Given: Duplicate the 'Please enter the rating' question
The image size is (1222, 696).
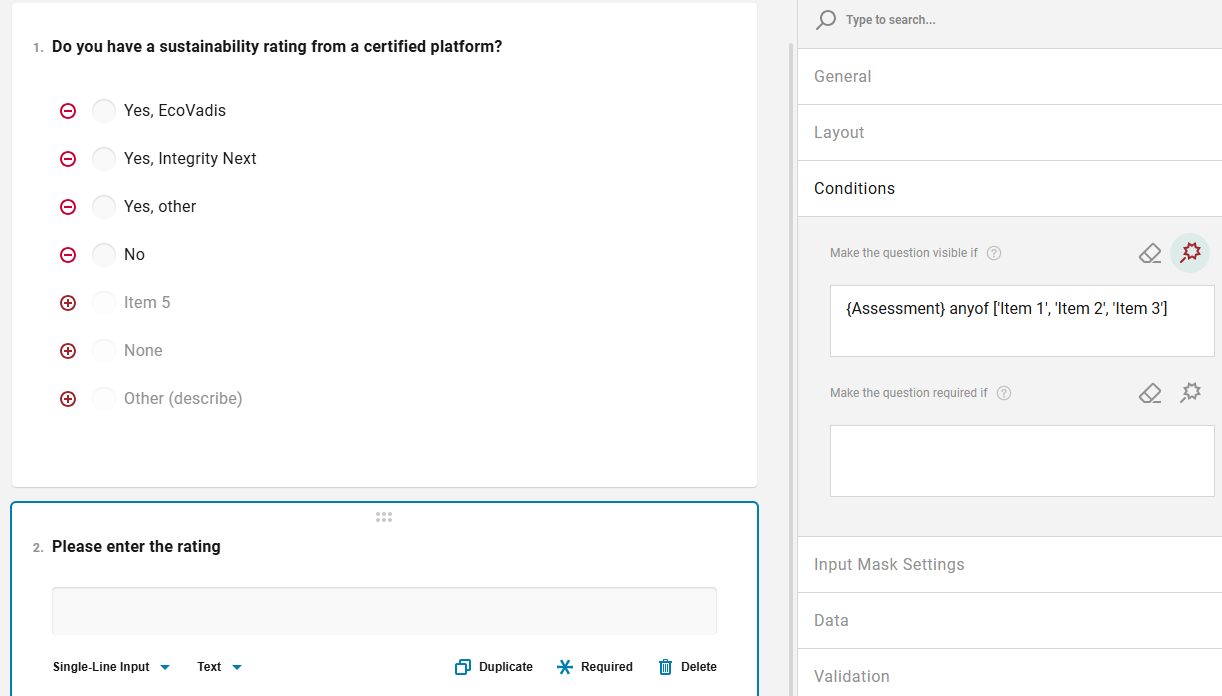Looking at the screenshot, I should (x=494, y=667).
